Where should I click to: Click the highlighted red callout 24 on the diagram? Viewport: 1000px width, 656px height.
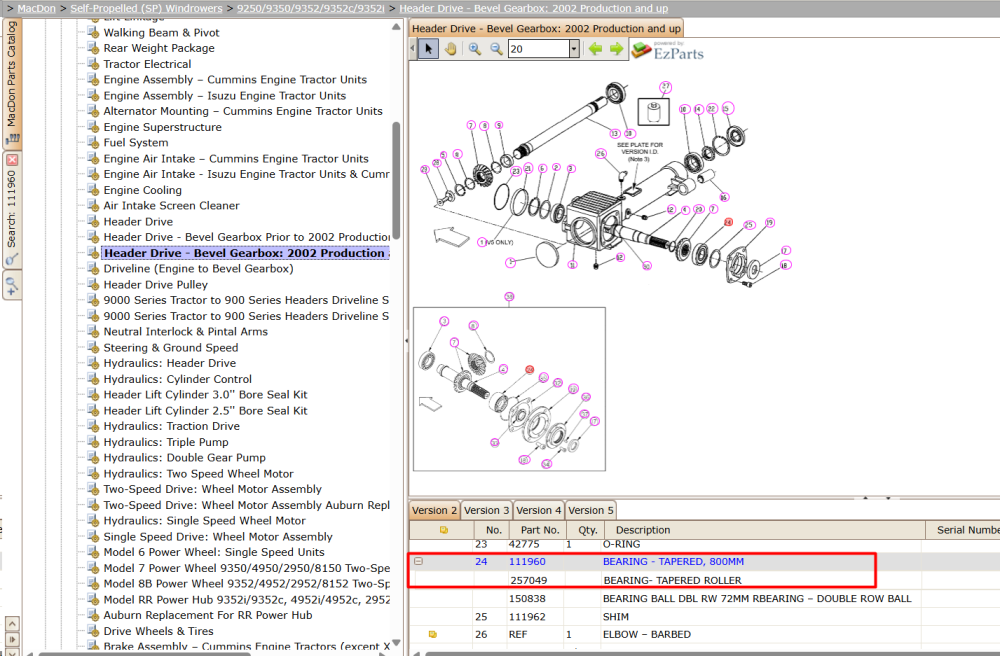728,222
